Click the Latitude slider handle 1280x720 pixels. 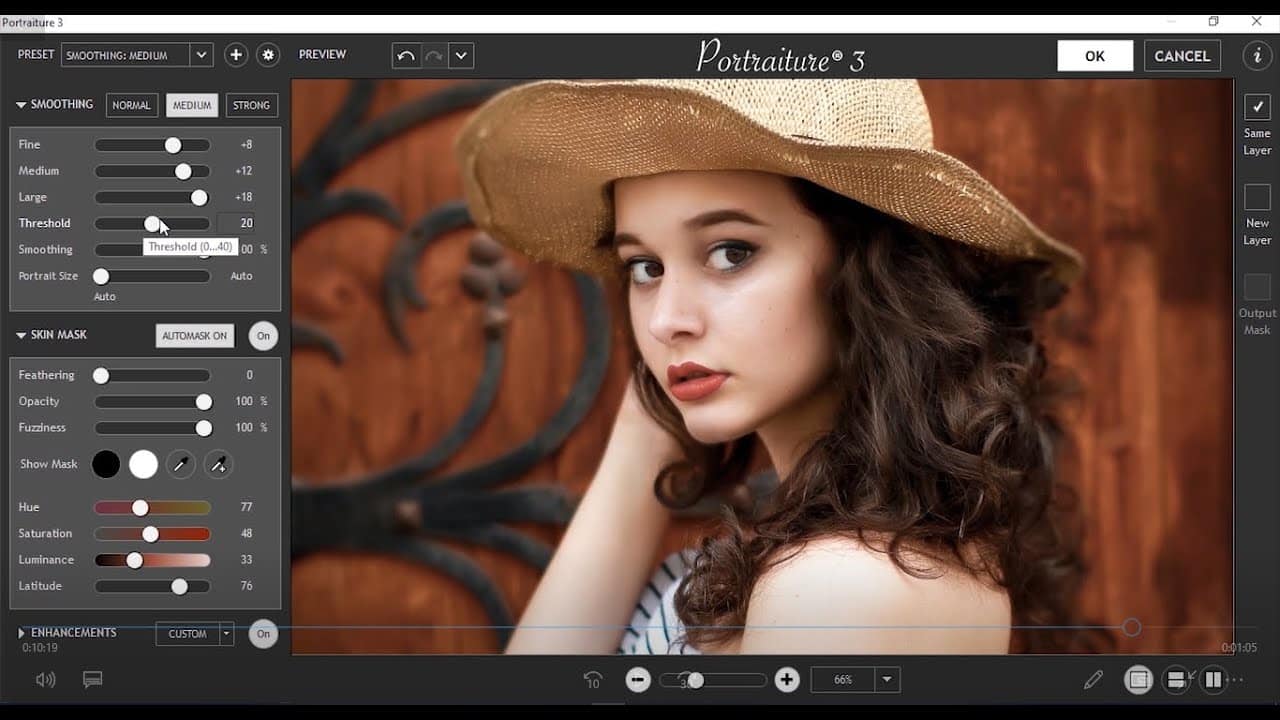click(x=179, y=586)
